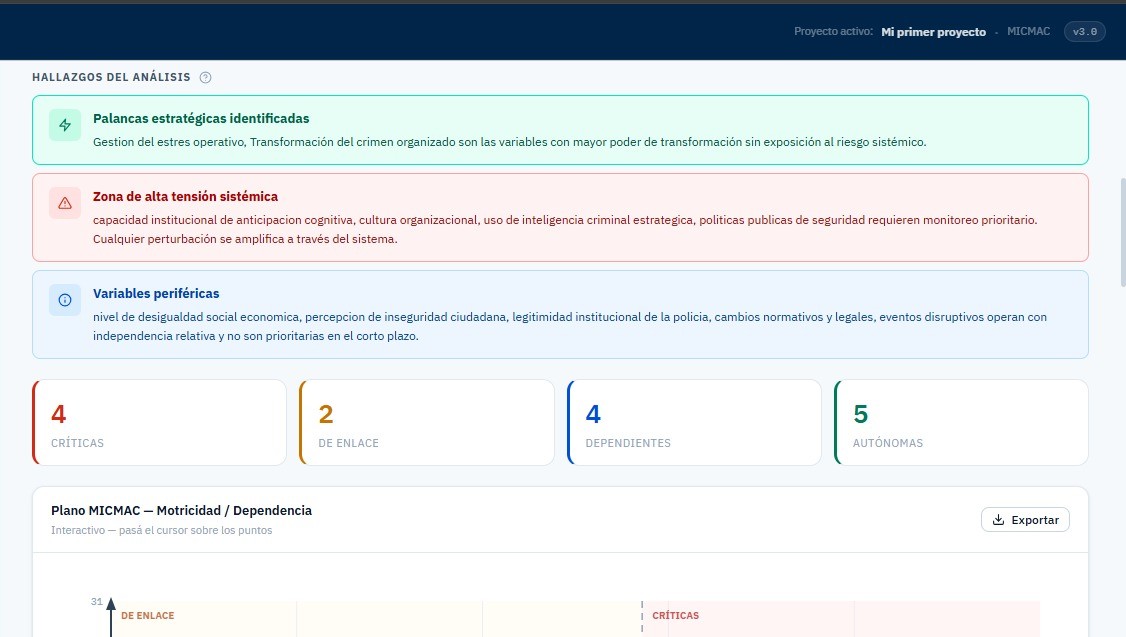Click the Exportar button on the MICMAC plane panel

(1025, 519)
